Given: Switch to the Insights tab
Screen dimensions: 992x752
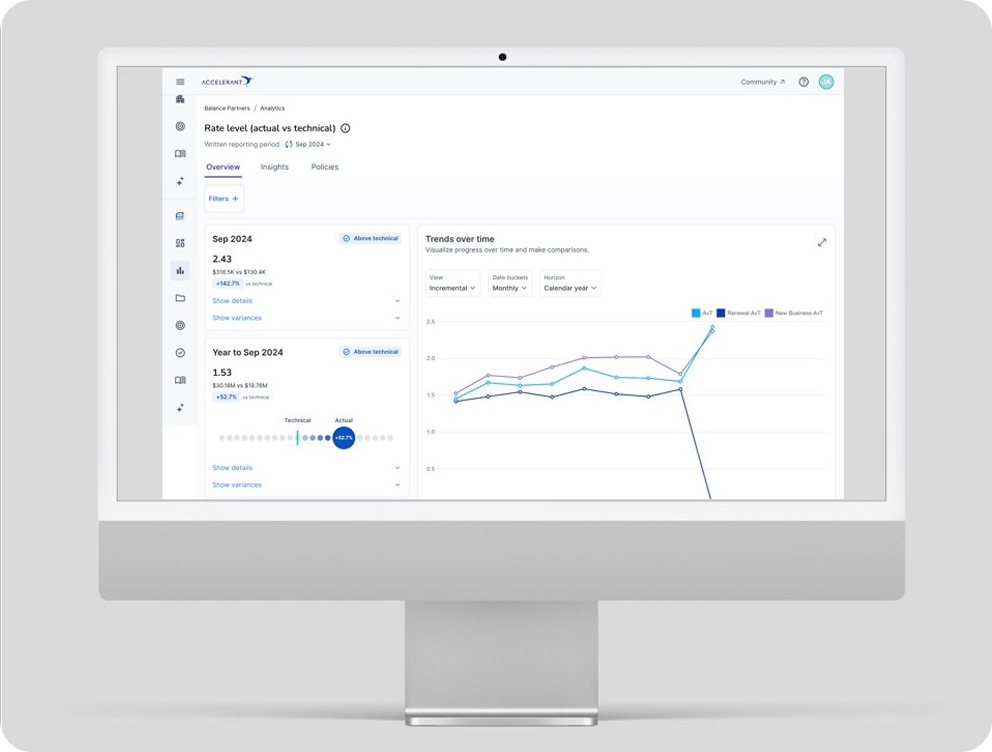Looking at the screenshot, I should tap(274, 167).
